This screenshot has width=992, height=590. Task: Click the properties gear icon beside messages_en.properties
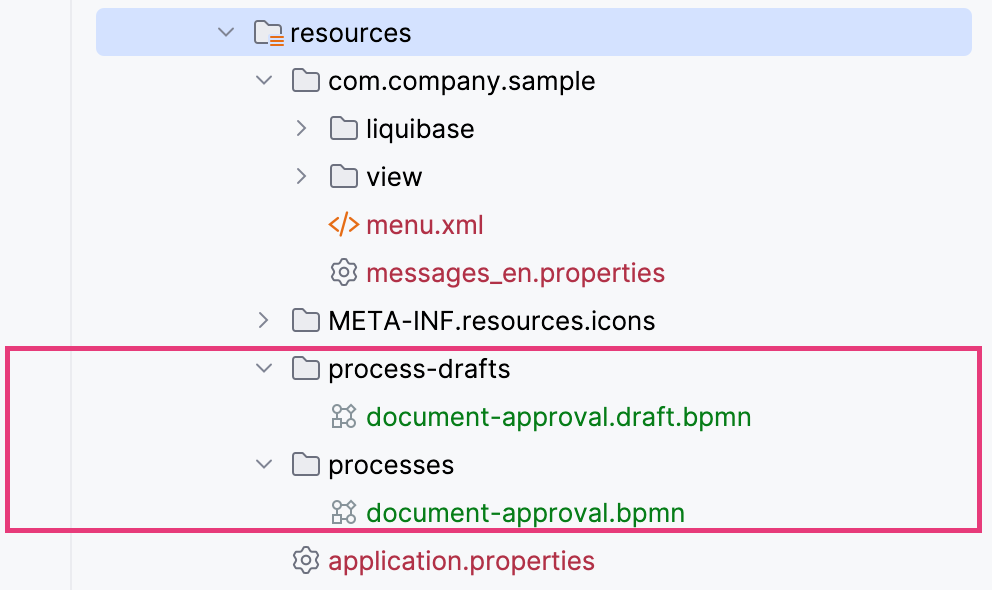[343, 272]
